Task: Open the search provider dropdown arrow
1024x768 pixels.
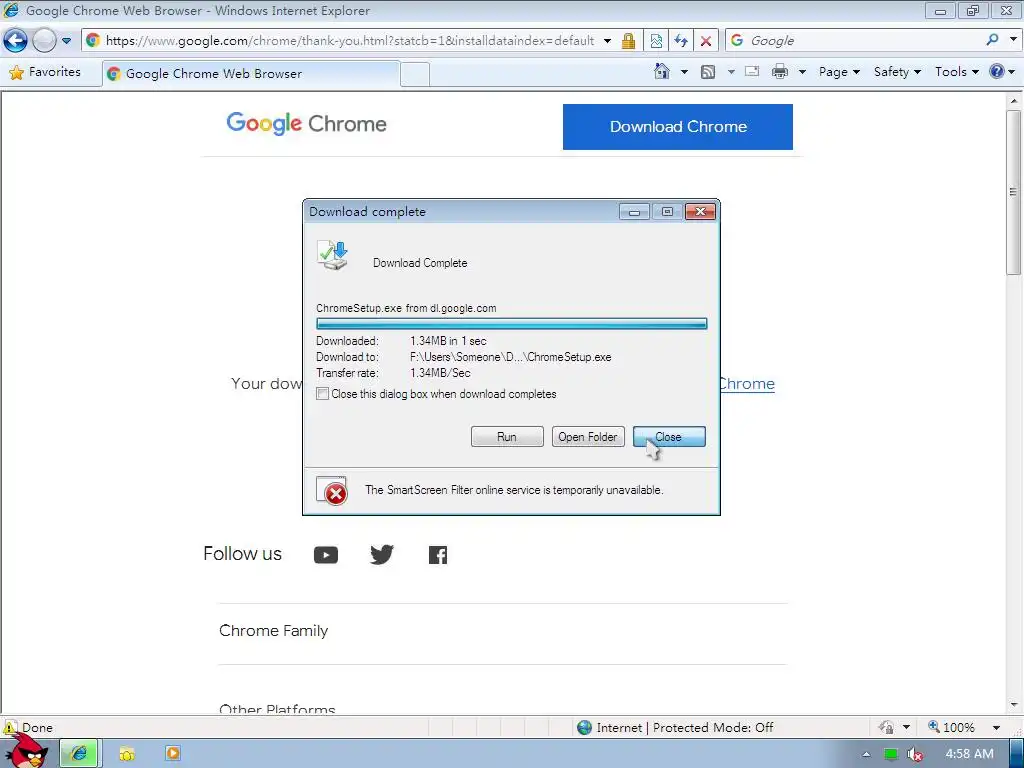Action: point(1013,39)
